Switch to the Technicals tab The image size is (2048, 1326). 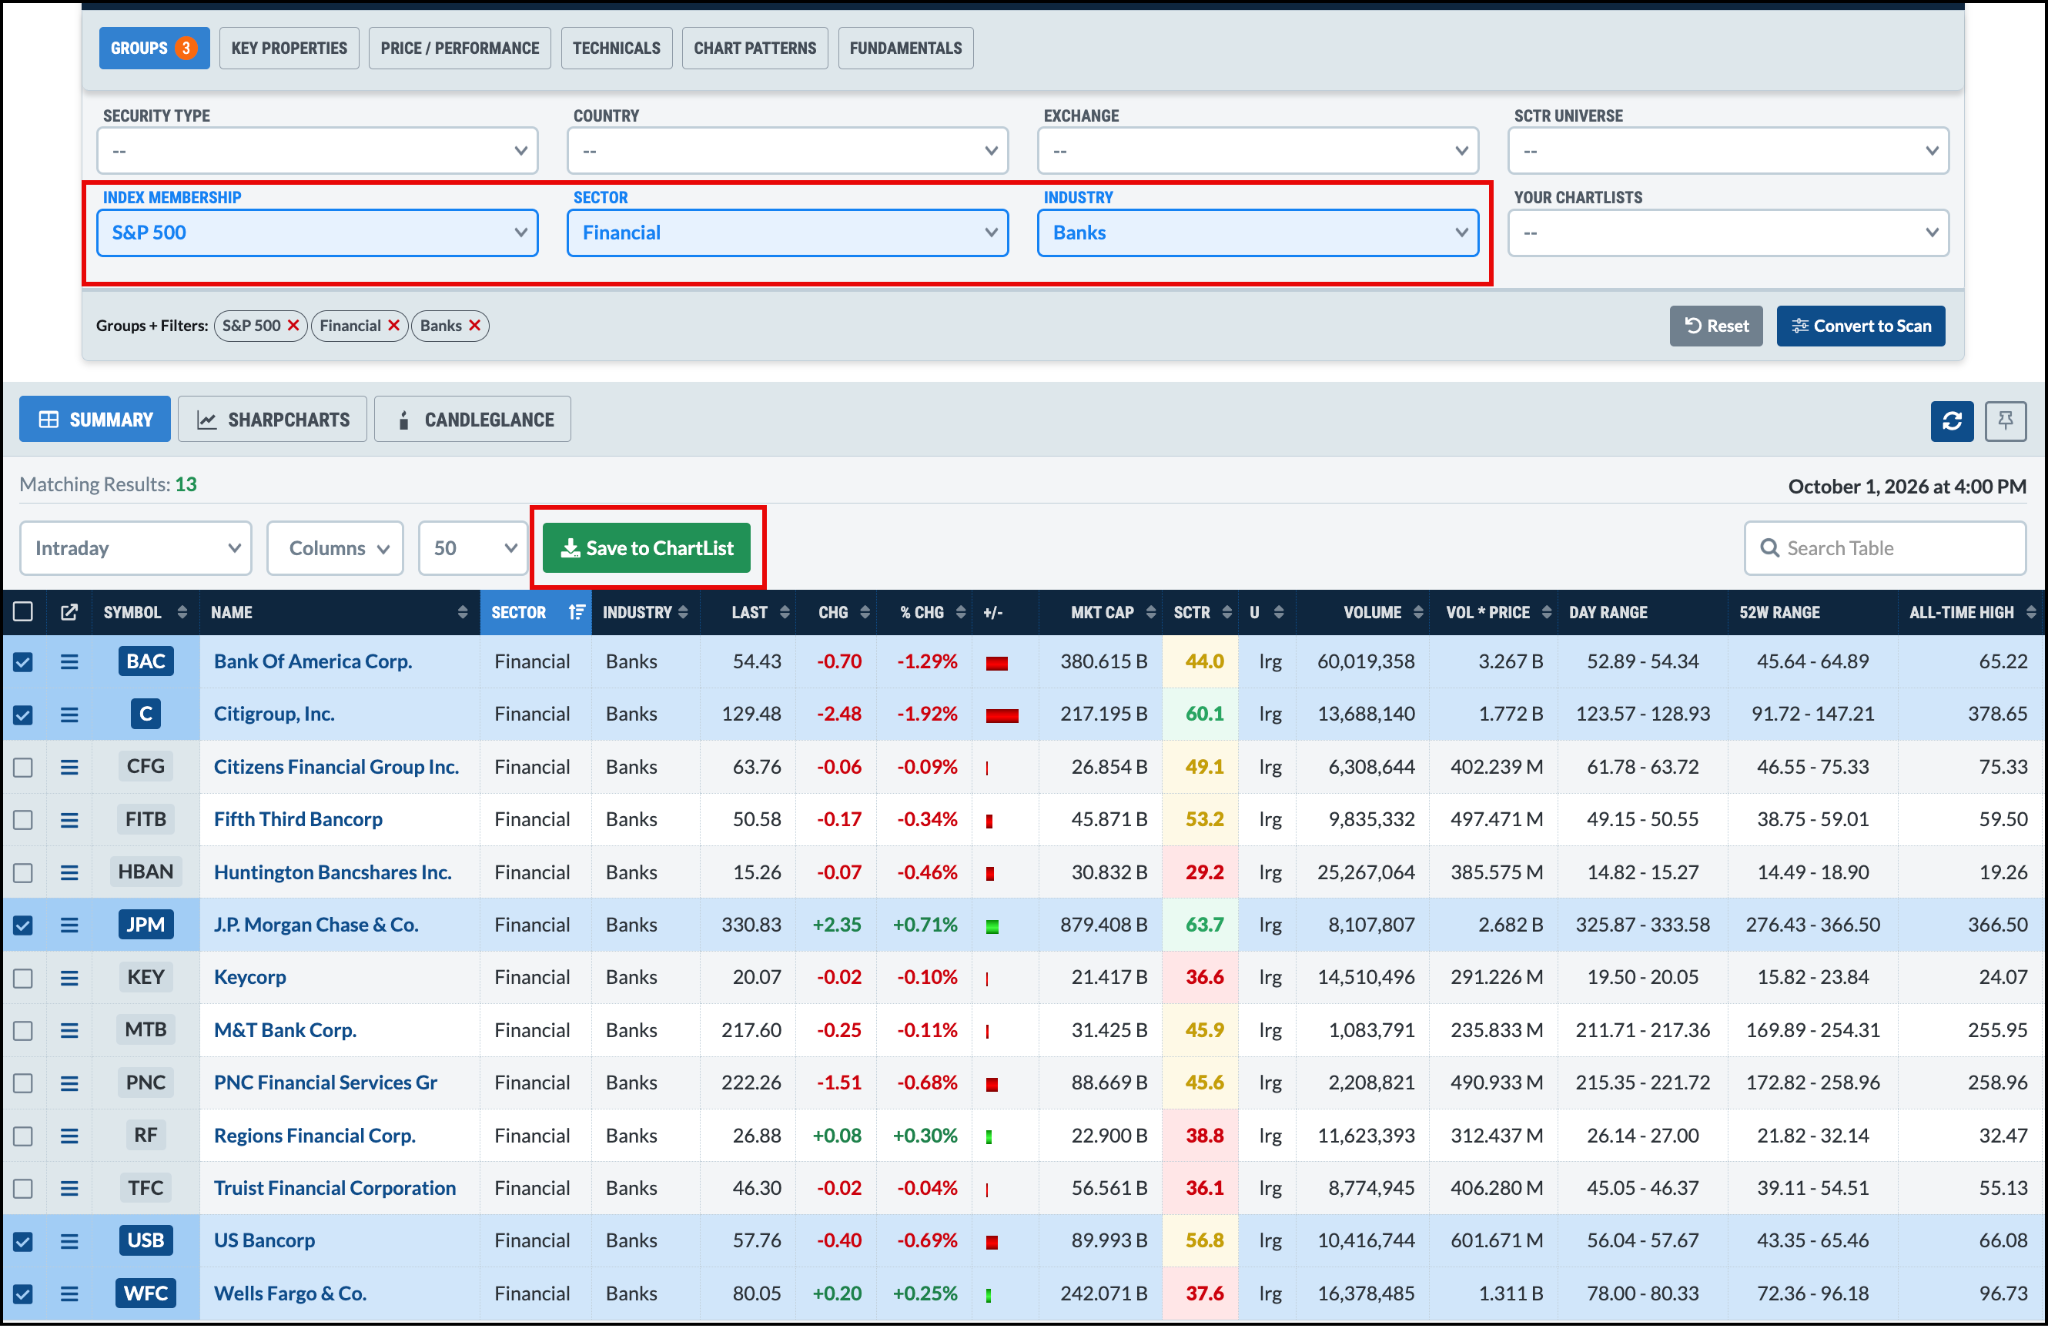pyautogui.click(x=616, y=48)
